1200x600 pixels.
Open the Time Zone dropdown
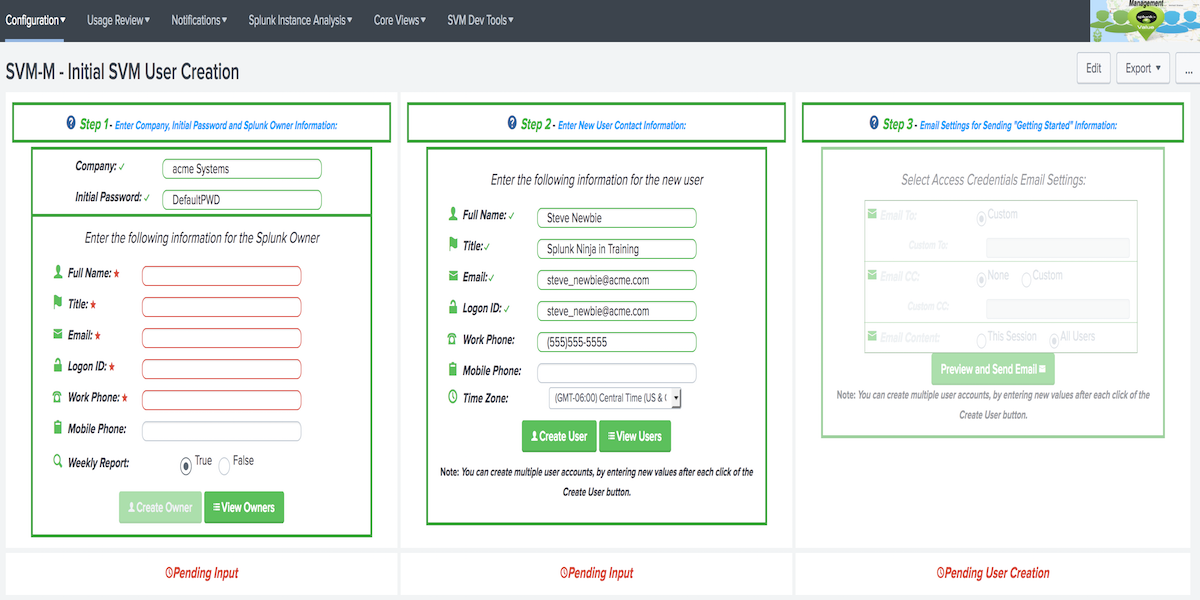tap(615, 398)
